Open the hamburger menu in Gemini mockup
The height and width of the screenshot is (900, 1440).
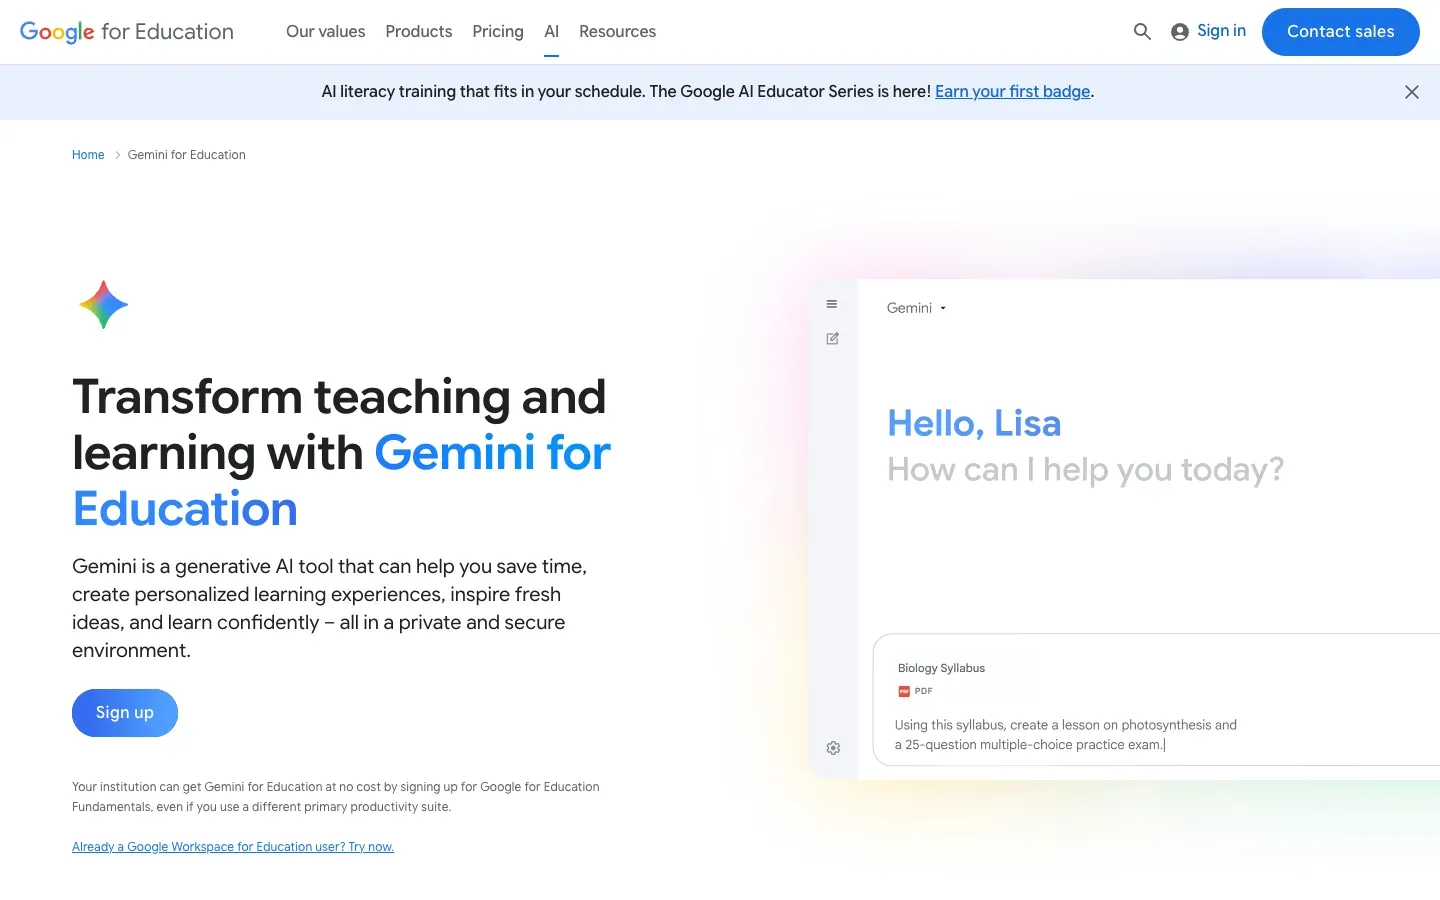832,304
